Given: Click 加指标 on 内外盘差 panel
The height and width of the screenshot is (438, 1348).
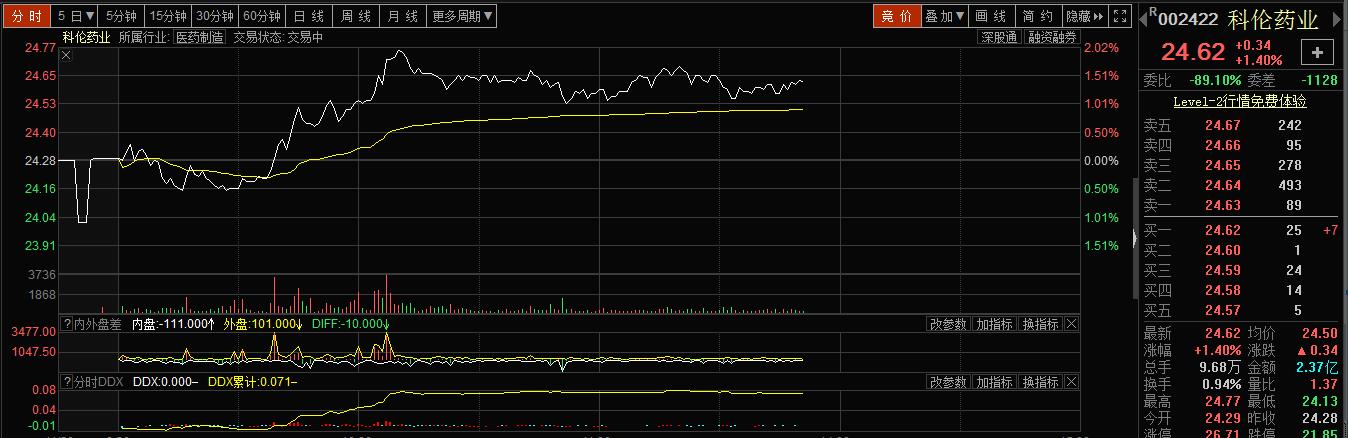Looking at the screenshot, I should (x=994, y=324).
